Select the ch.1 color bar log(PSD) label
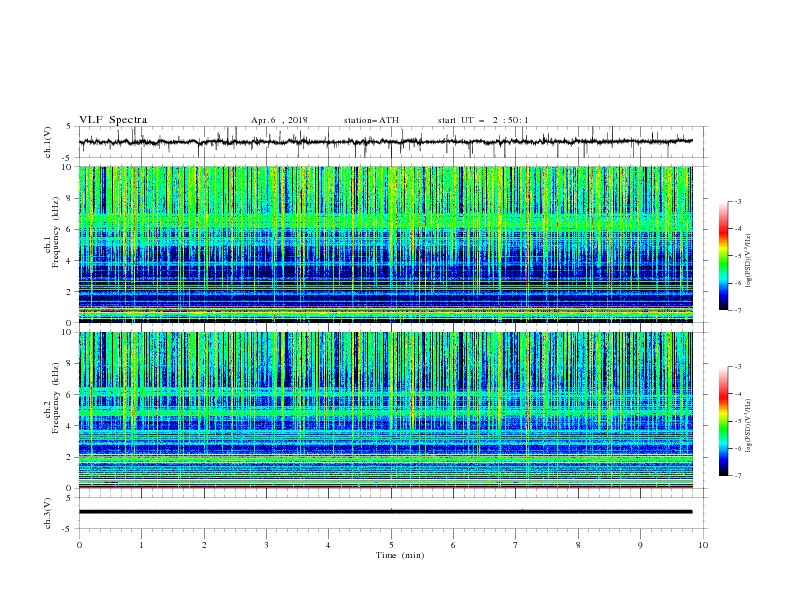Image resolution: width=792 pixels, height=612 pixels. [x=748, y=261]
